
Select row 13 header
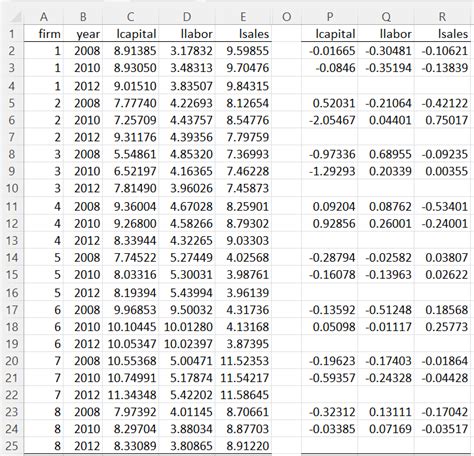[12, 240]
